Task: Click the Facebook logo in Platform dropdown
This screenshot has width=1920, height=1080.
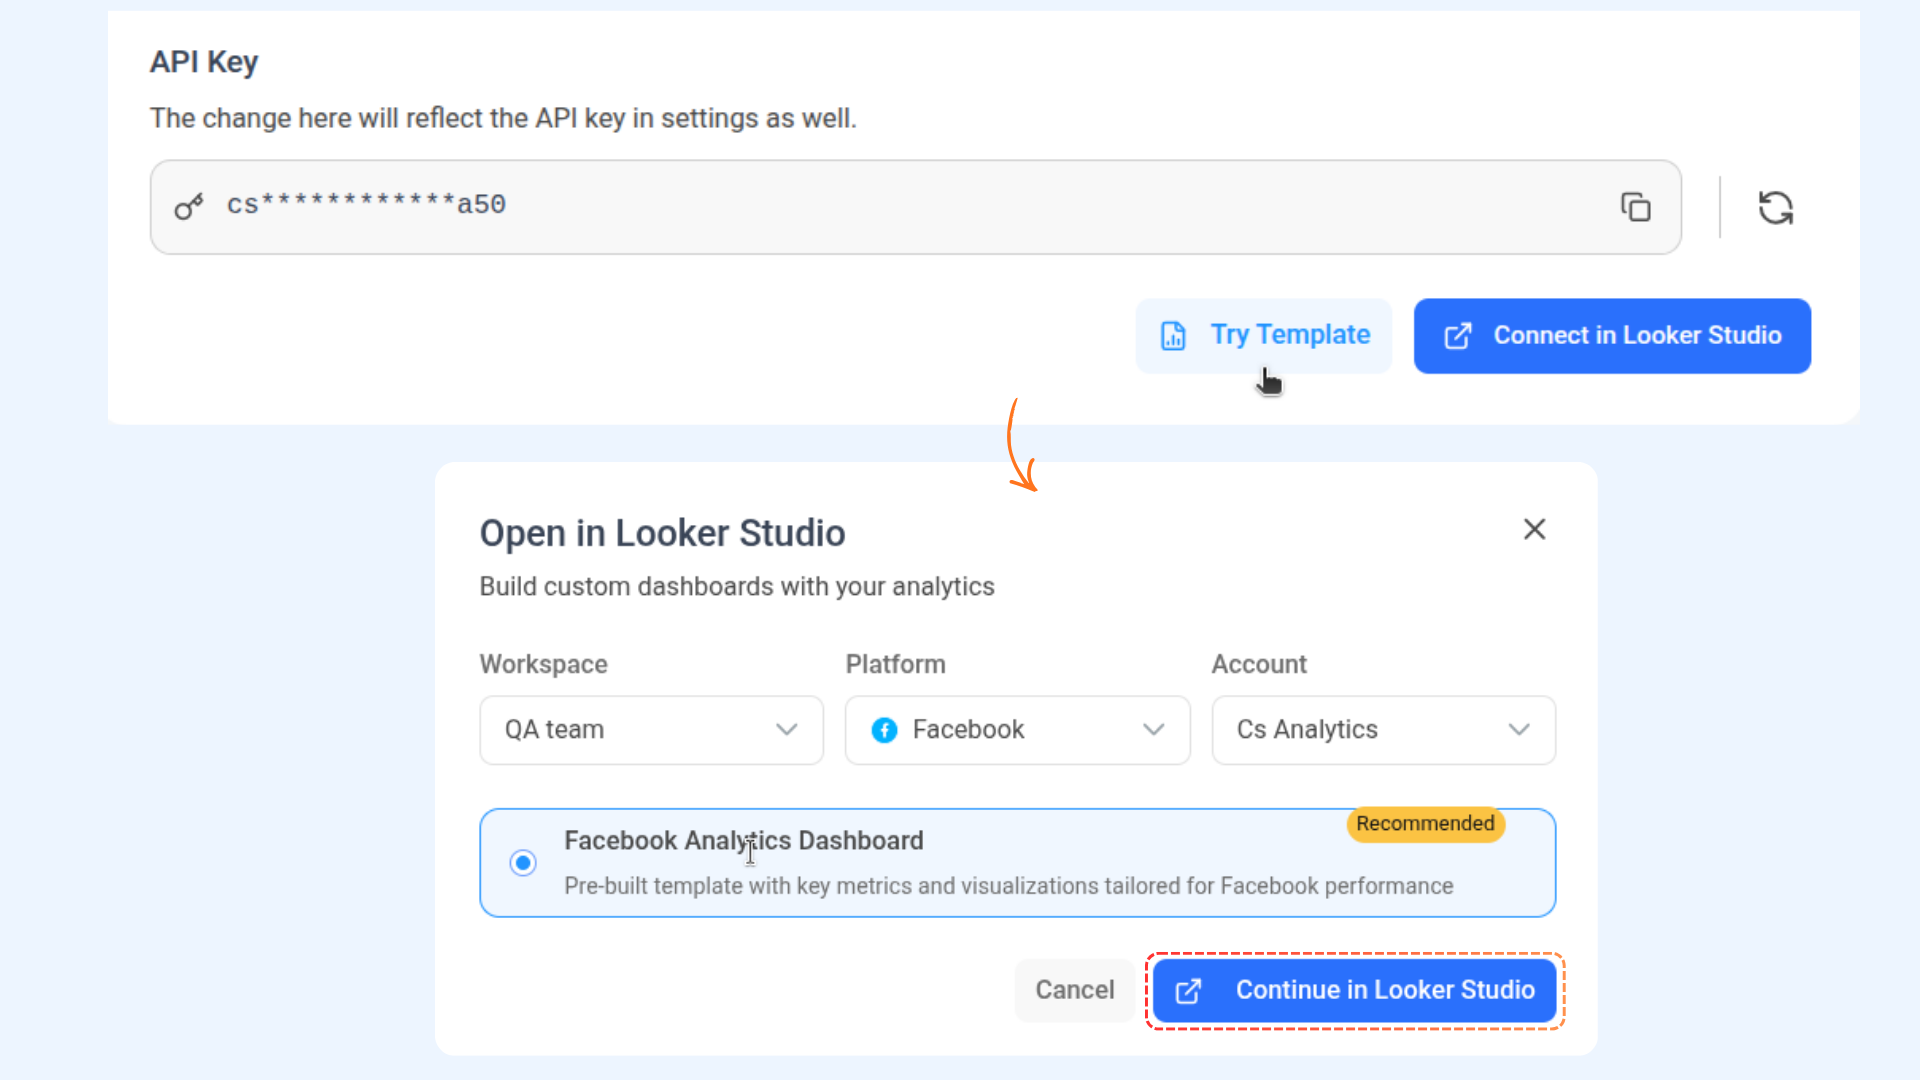Action: click(884, 730)
